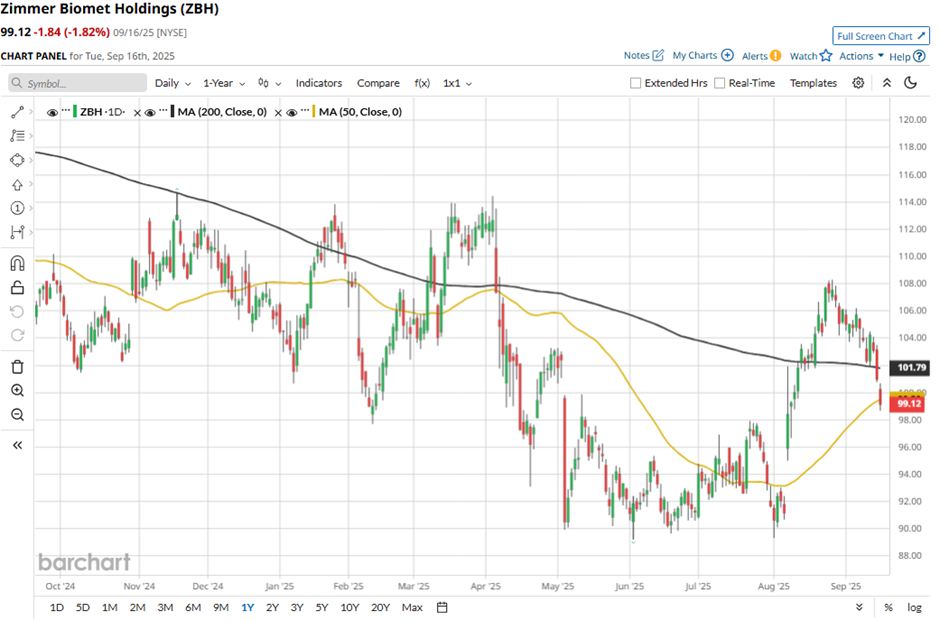Screen dimensions: 940x621
Task: Select the 1Y time range
Action: click(x=248, y=607)
